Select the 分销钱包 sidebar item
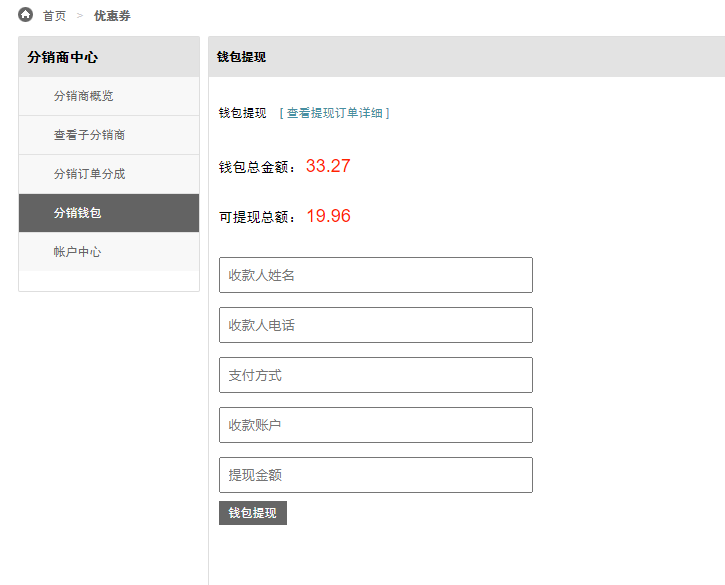 [109, 213]
